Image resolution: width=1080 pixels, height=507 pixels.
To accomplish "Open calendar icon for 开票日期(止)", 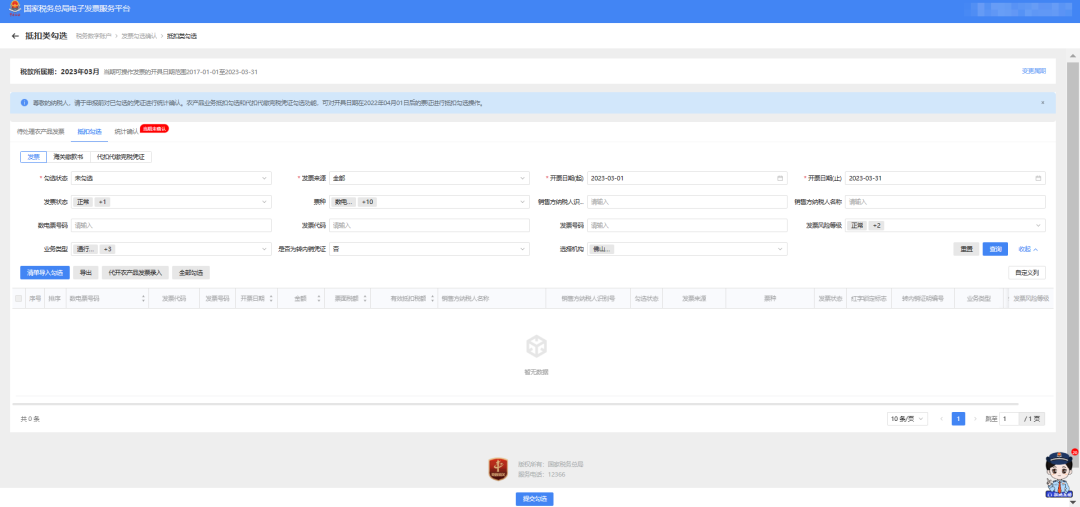I will [x=1039, y=178].
